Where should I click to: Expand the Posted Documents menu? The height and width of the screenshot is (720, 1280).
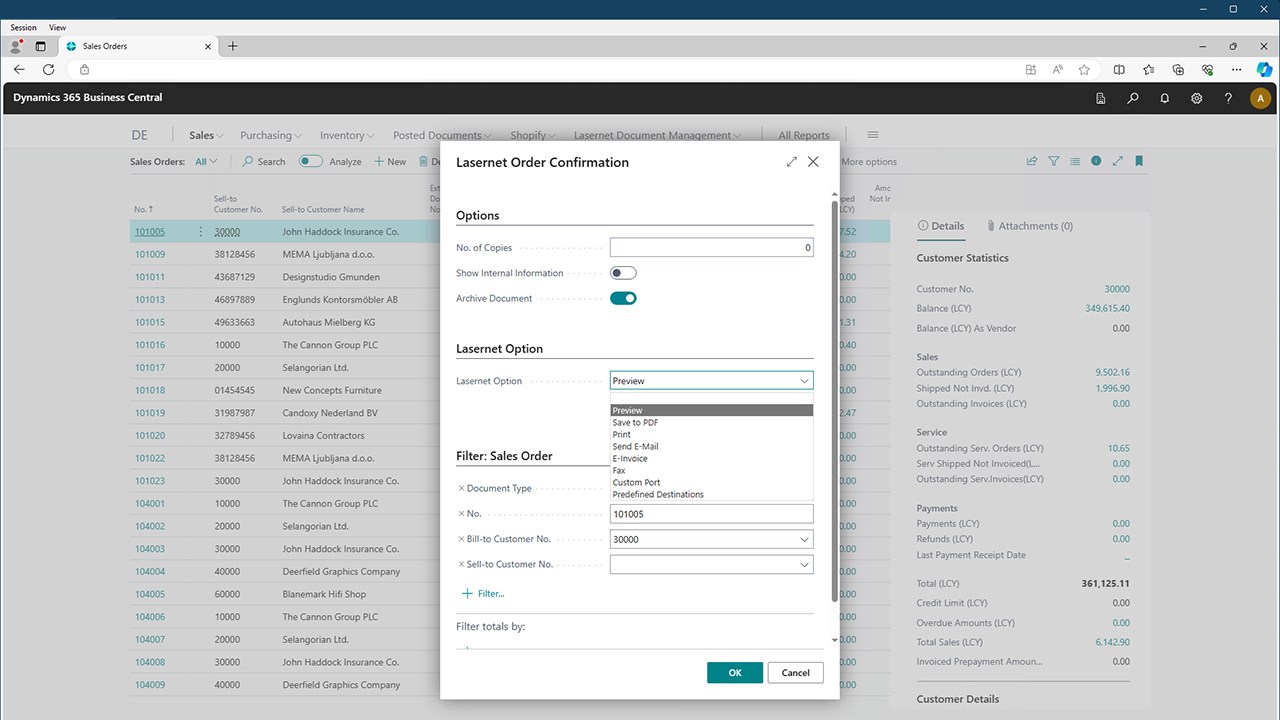coord(443,135)
